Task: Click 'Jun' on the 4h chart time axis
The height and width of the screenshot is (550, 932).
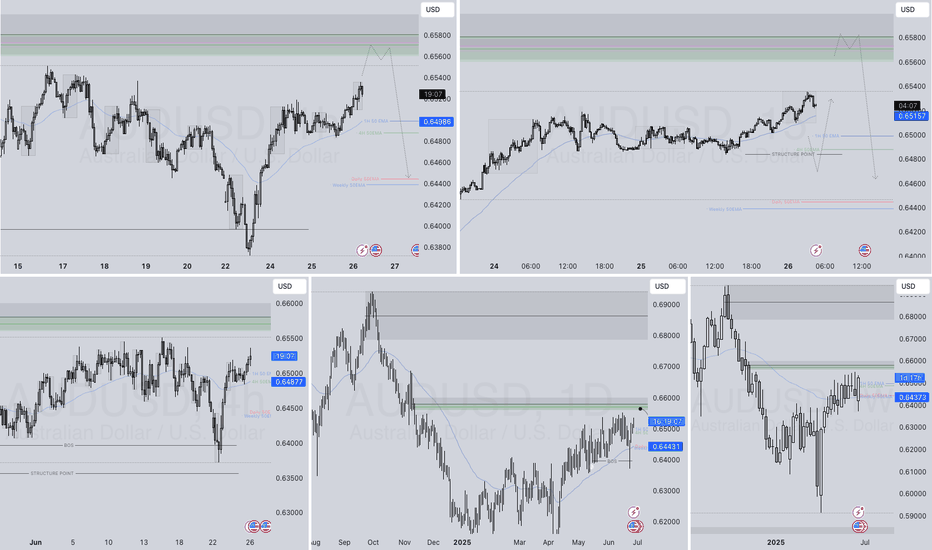Action: [36, 542]
